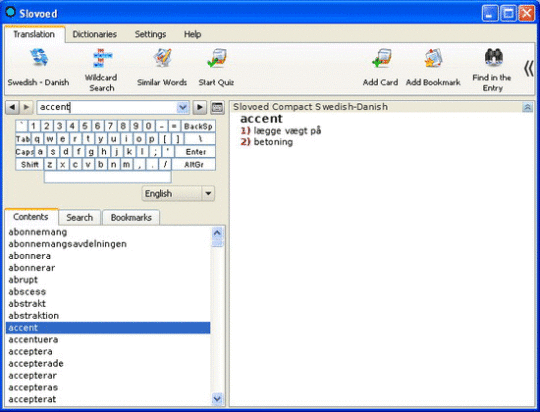Click the 'z' key on virtual keyboard
Viewport: 540px width, 412px height.
point(50,165)
